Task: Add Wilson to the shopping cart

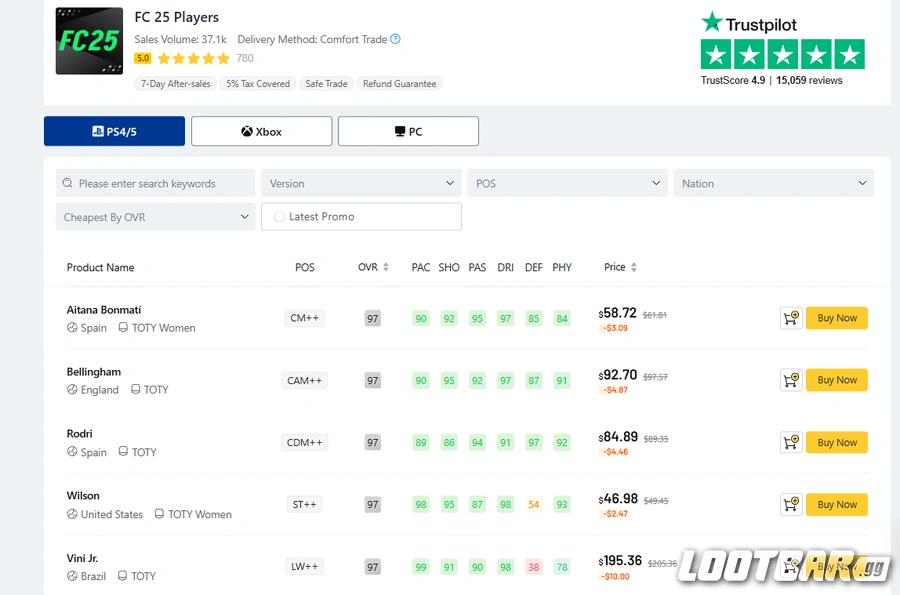Action: pyautogui.click(x=791, y=504)
